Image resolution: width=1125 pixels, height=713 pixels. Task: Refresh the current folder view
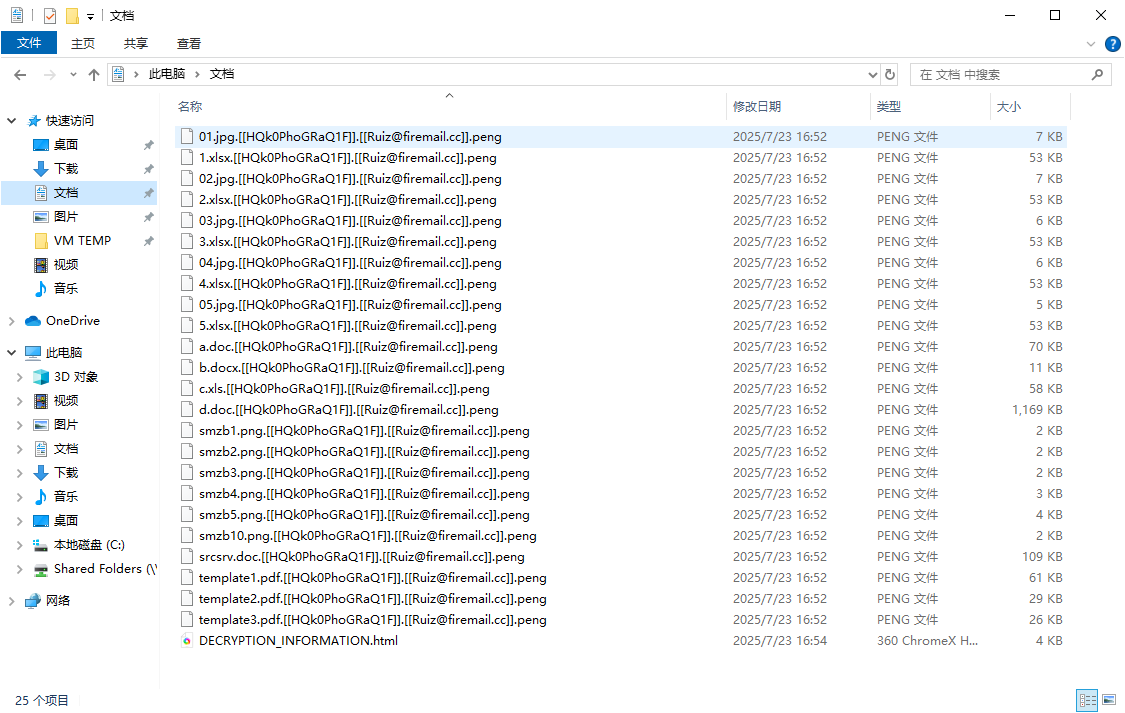[890, 75]
